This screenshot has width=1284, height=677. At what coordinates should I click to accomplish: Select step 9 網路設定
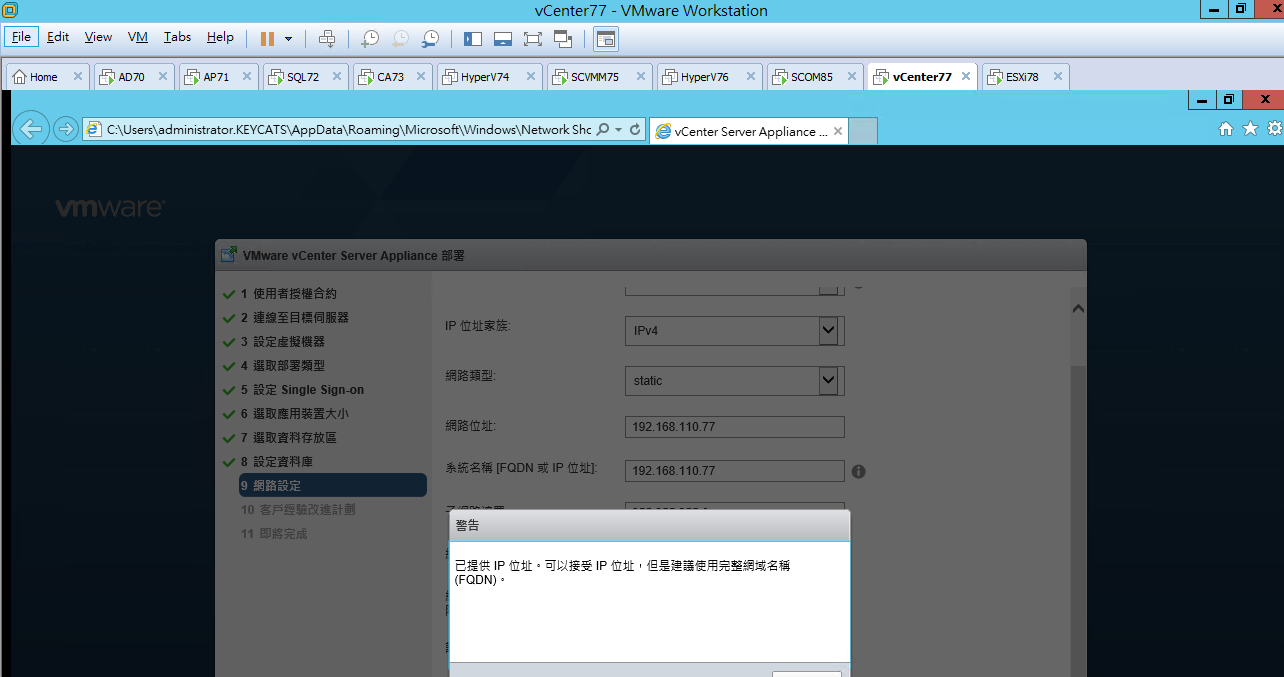332,486
